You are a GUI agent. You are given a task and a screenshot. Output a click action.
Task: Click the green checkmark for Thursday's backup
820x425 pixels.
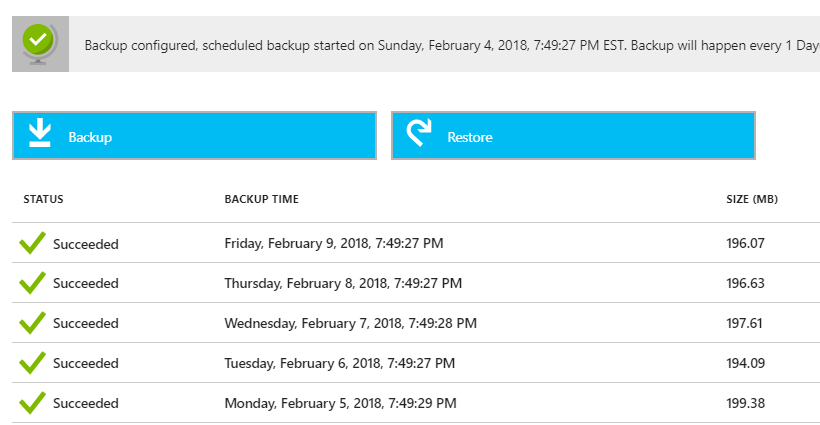point(32,283)
